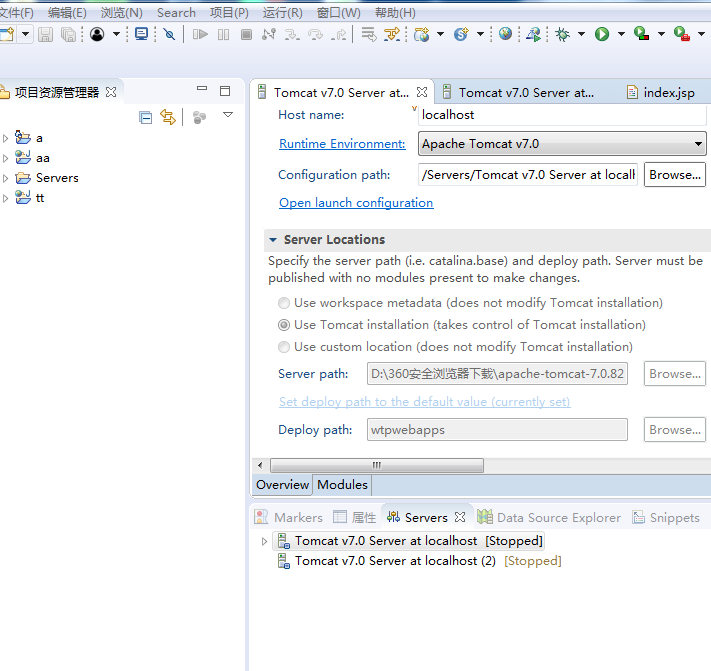Switch to the Modules tab
Viewport: 711px width, 671px height.
(342, 485)
